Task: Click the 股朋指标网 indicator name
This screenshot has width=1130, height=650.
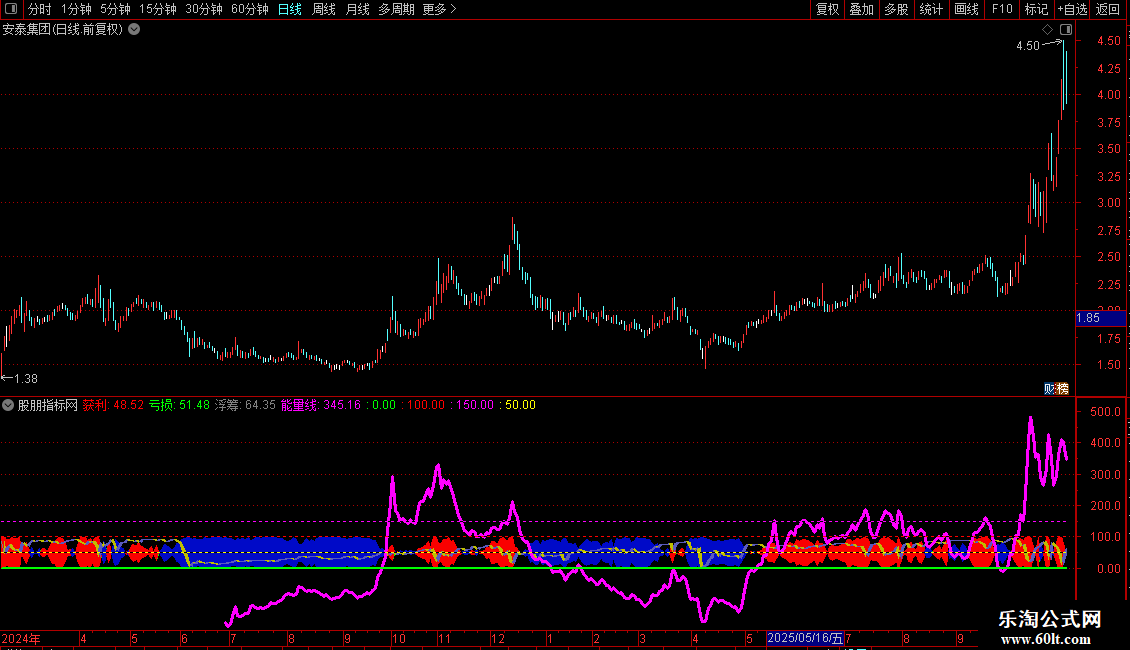Action: point(48,405)
